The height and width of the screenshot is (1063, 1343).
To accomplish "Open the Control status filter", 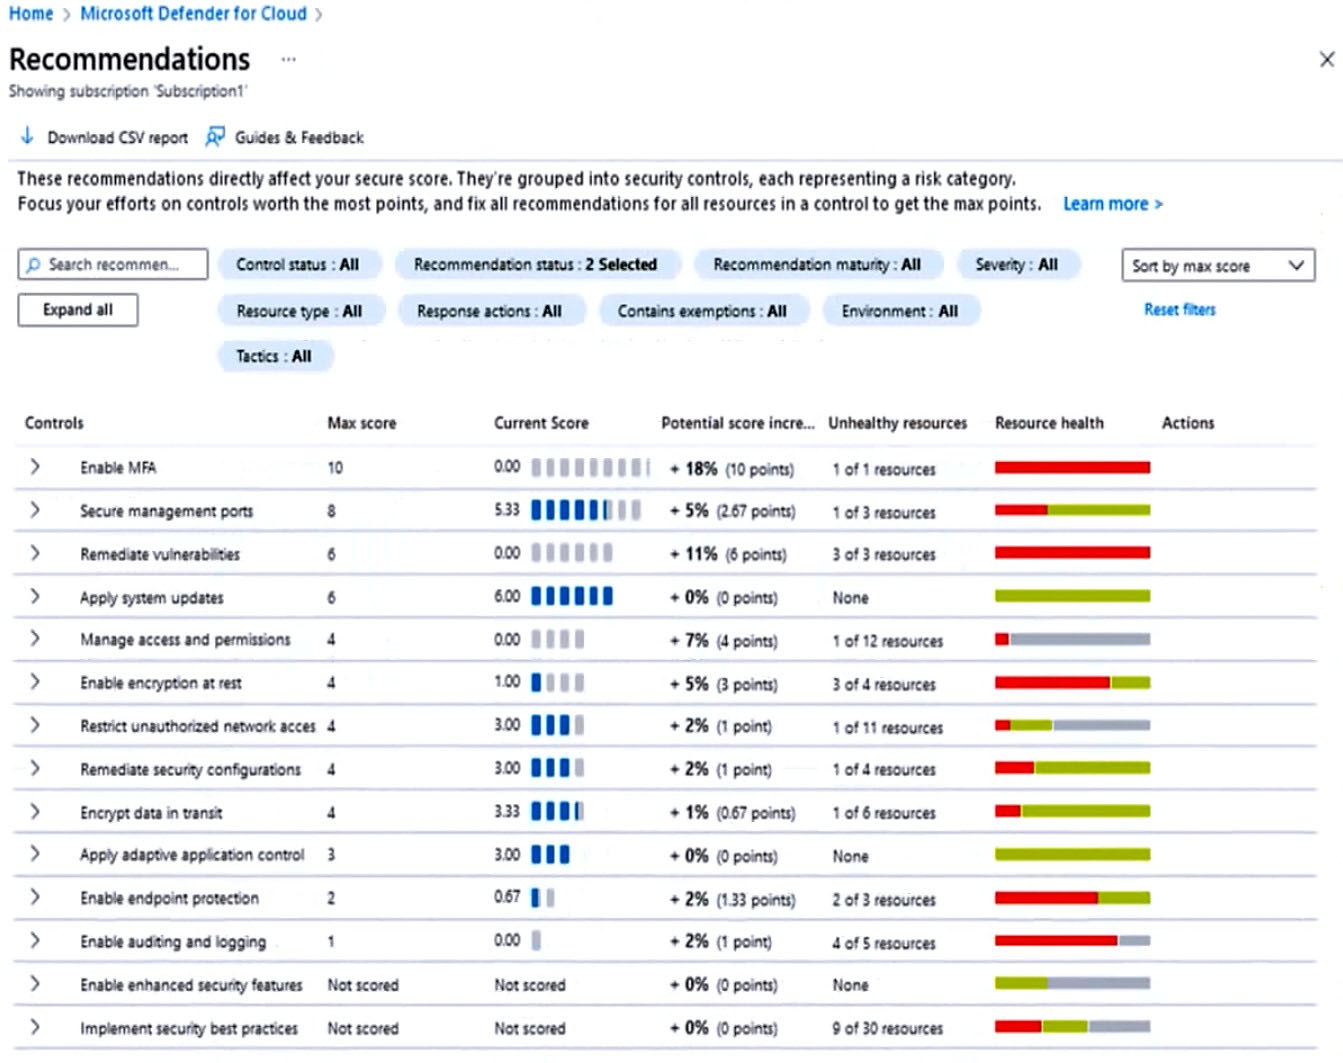I will click(x=297, y=265).
